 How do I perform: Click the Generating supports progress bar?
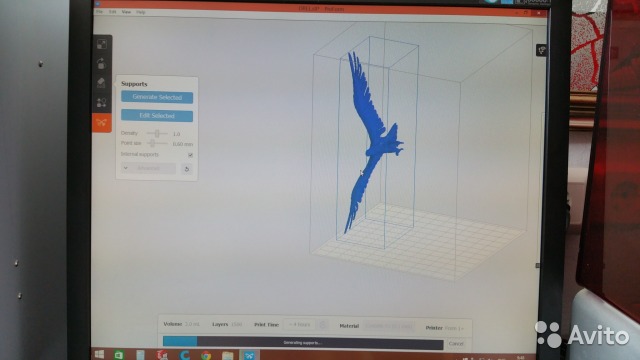click(303, 343)
